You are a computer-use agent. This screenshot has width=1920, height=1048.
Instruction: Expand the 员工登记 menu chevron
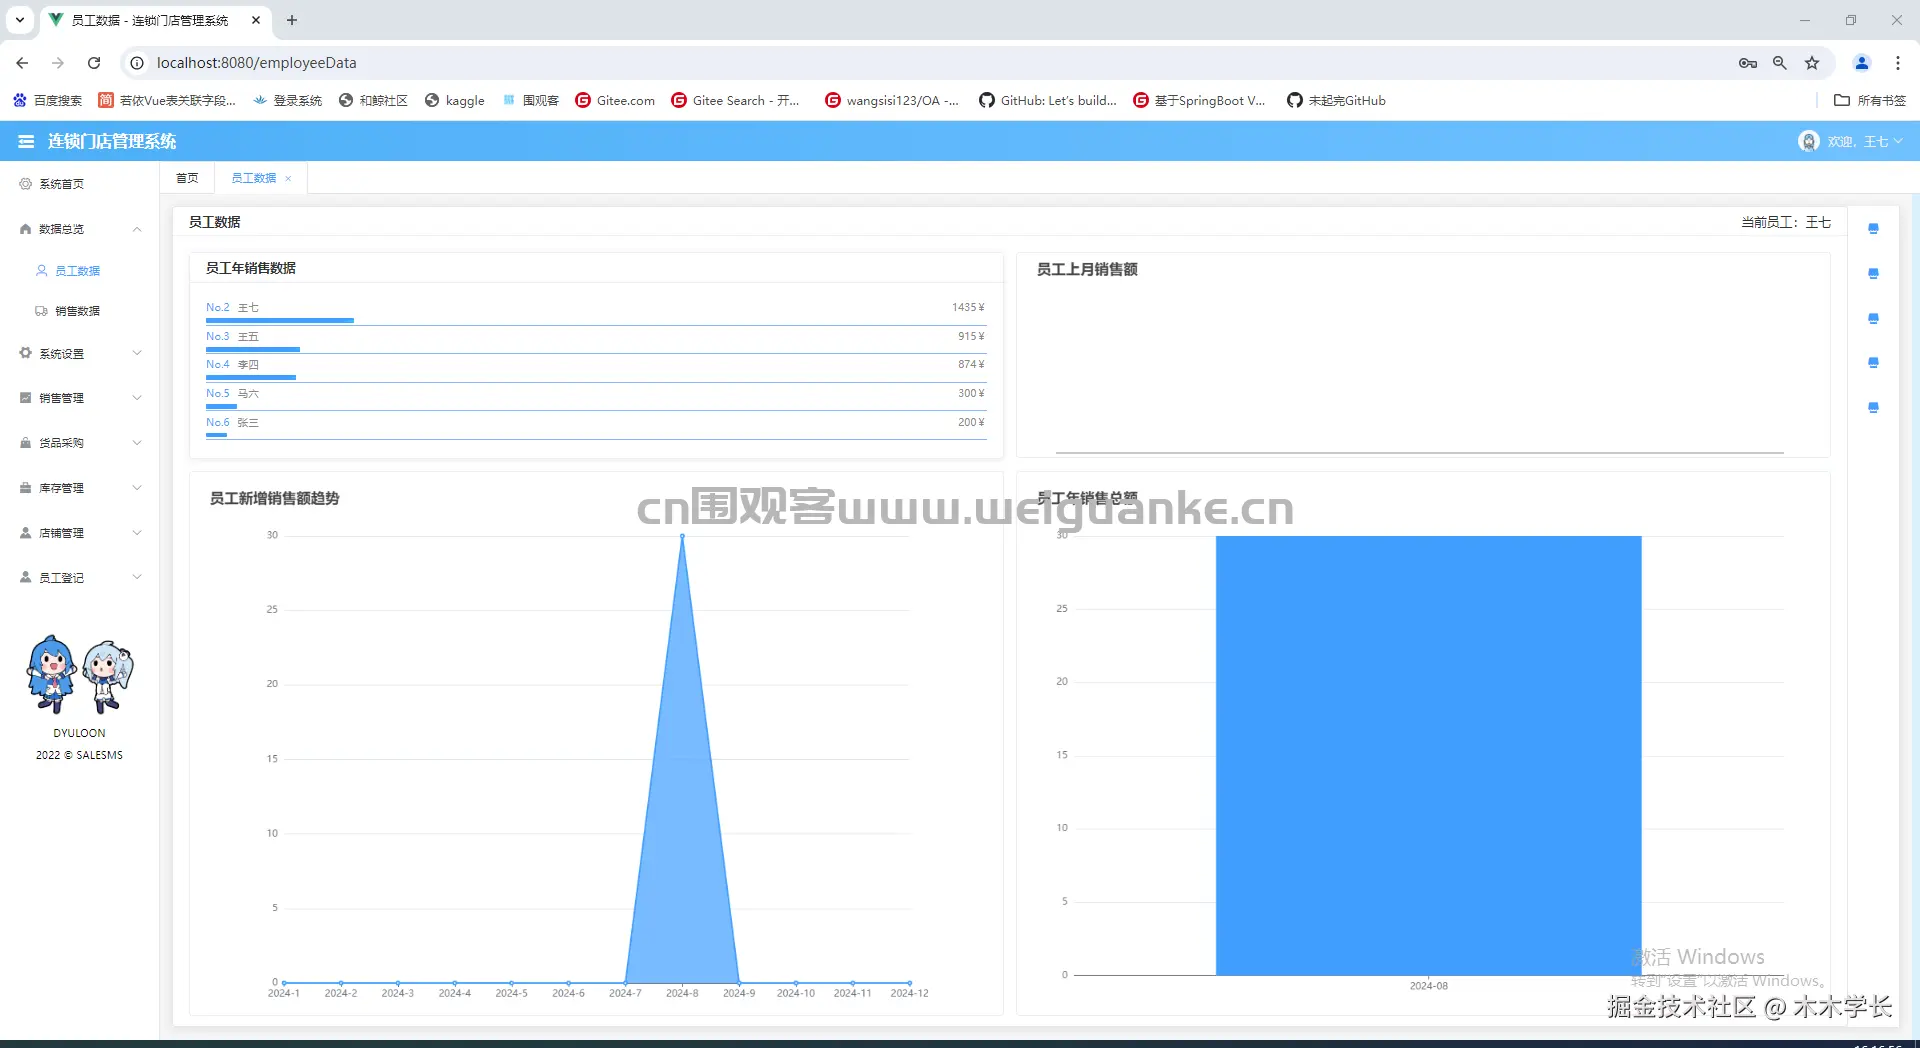pyautogui.click(x=137, y=578)
